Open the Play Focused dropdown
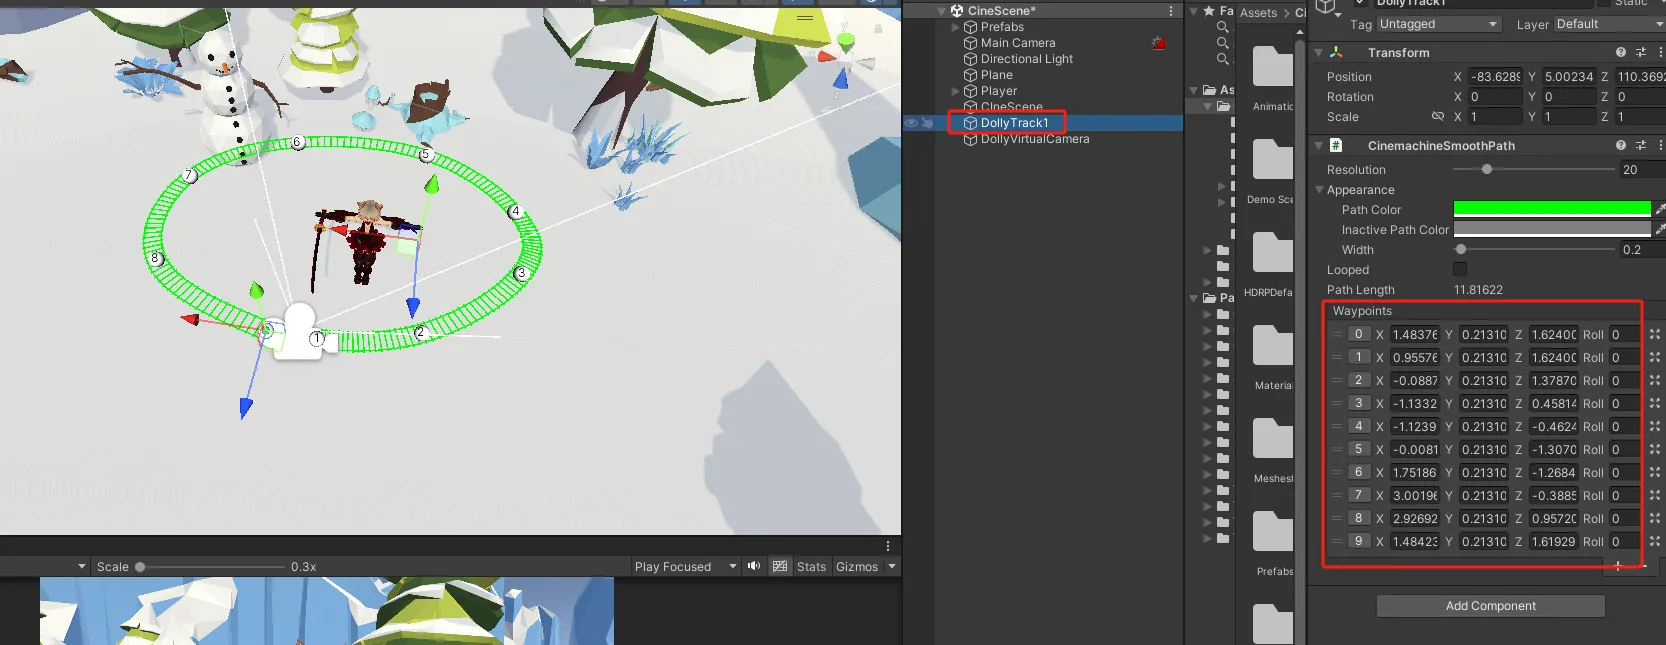Viewport: 1666px width, 645px height. pos(685,566)
